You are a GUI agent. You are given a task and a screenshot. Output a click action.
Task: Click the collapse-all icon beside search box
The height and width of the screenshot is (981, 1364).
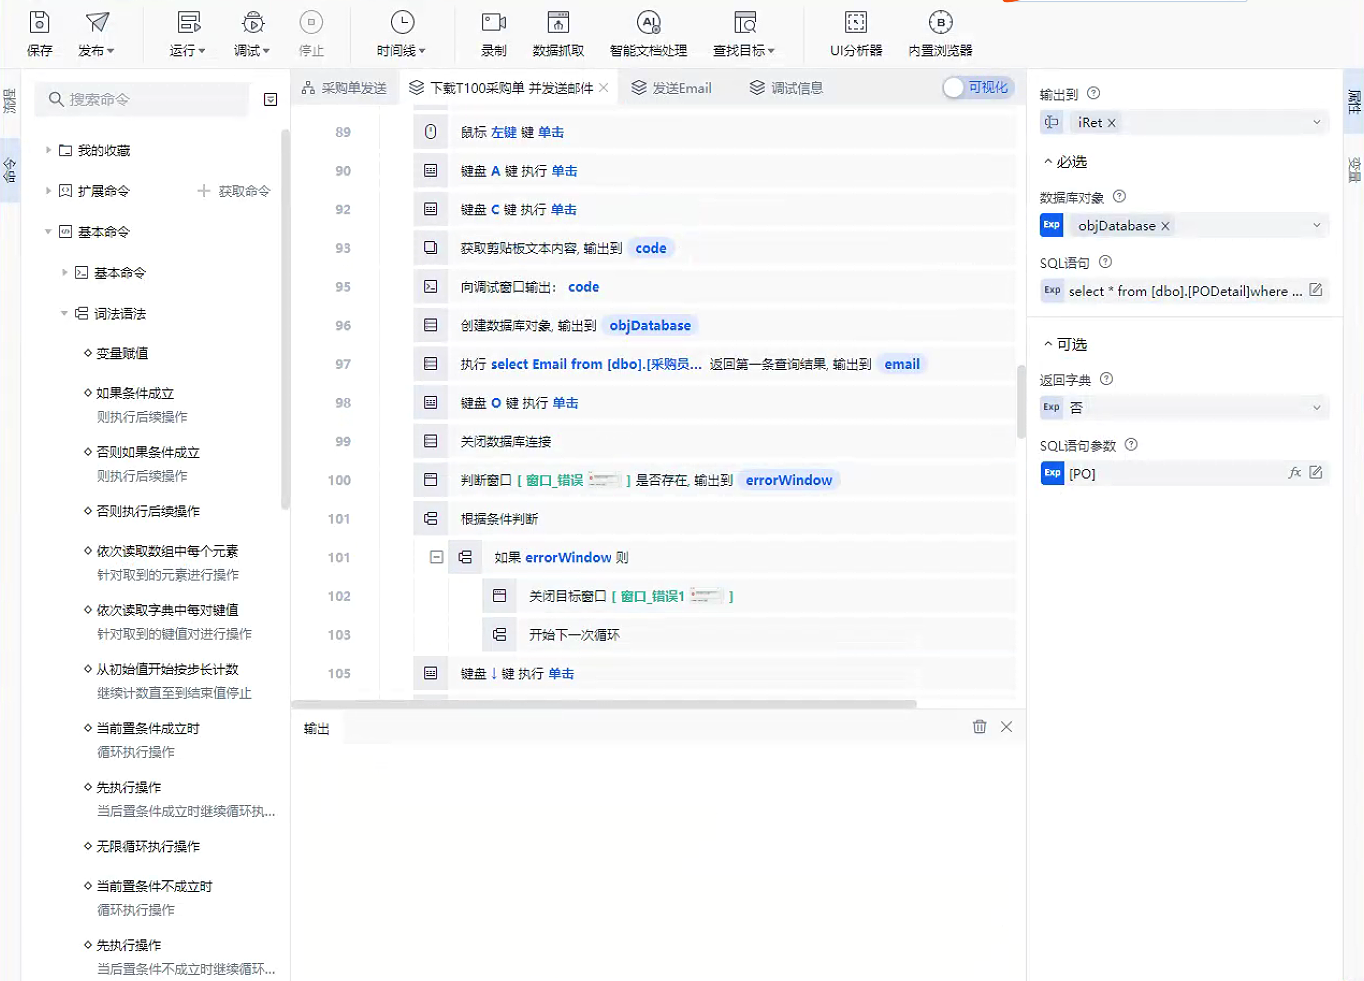coord(270,99)
